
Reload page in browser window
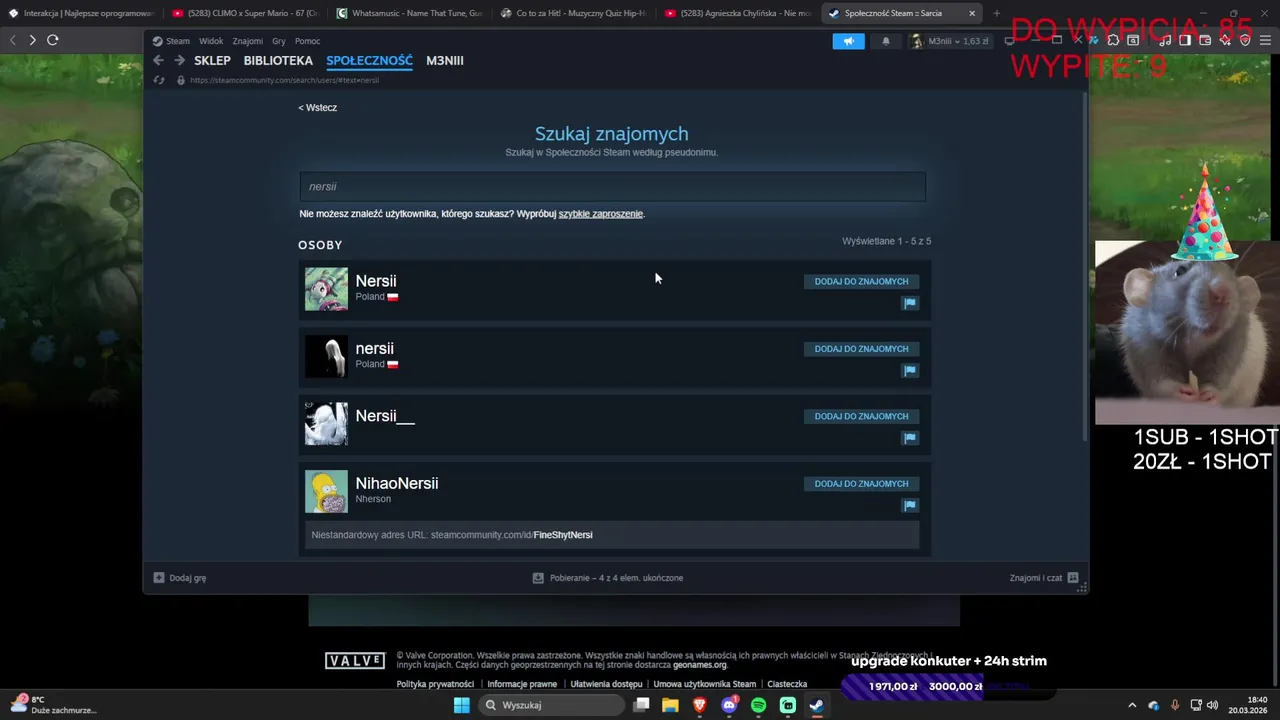pos(52,40)
